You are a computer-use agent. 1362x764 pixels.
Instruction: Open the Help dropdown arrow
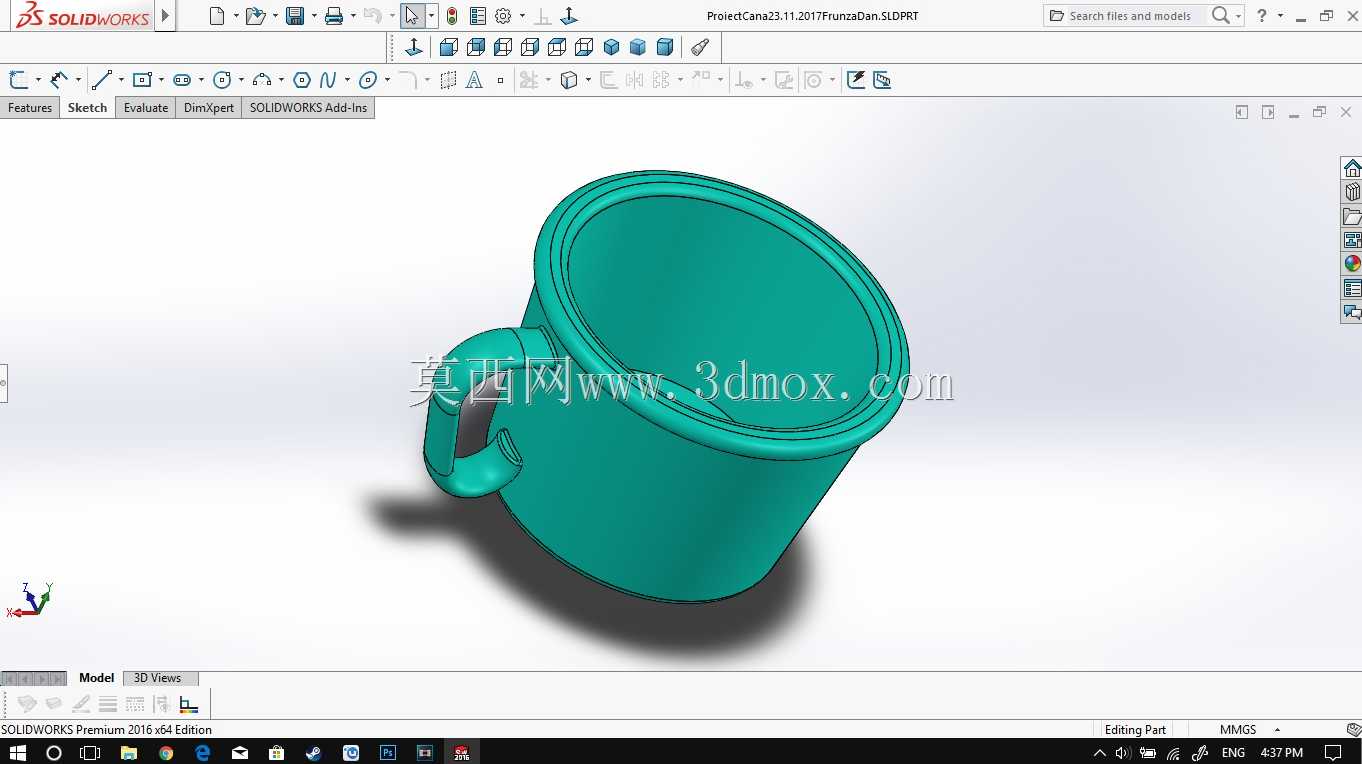[1280, 16]
